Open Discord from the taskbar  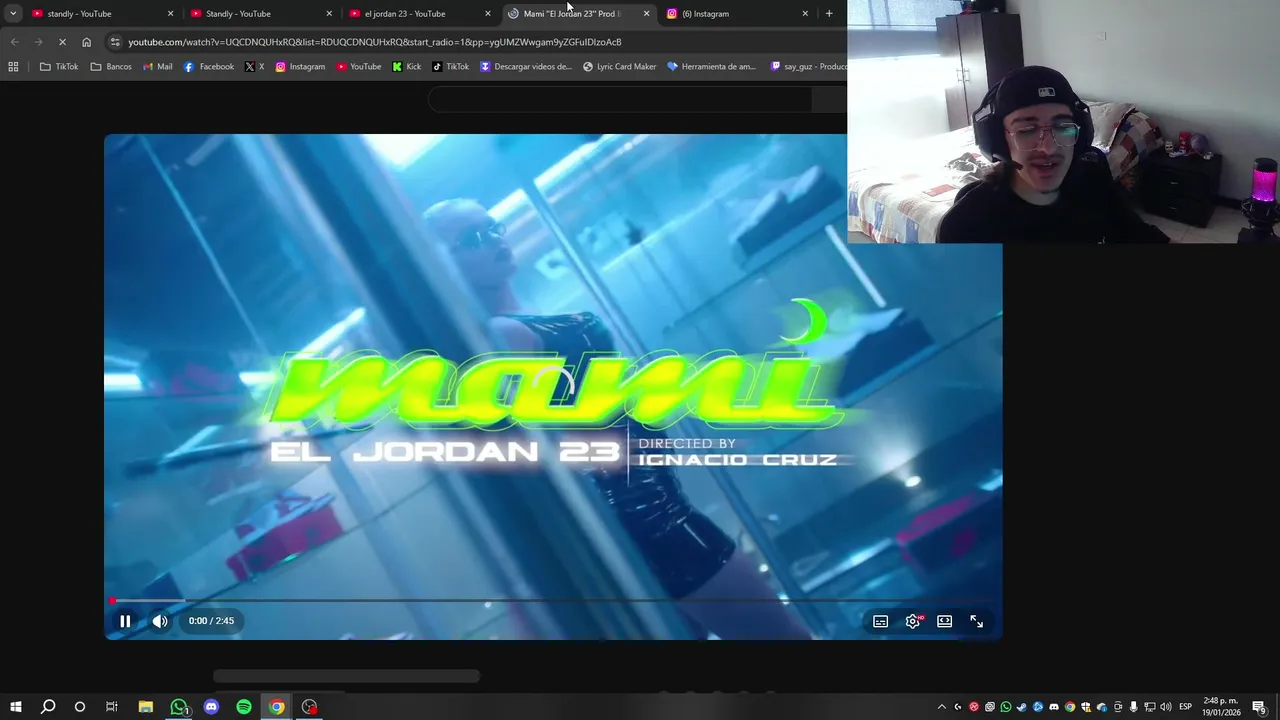[x=211, y=707]
